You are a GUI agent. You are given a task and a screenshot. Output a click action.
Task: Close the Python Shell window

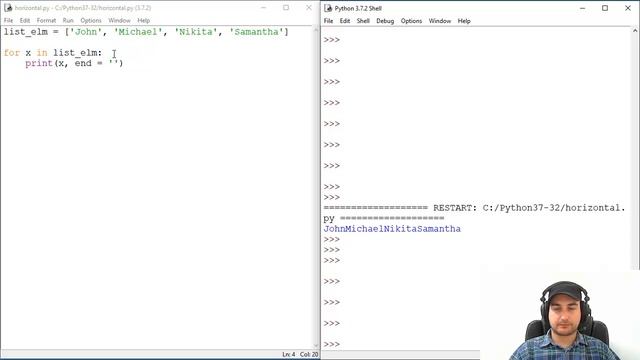pyautogui.click(x=628, y=8)
